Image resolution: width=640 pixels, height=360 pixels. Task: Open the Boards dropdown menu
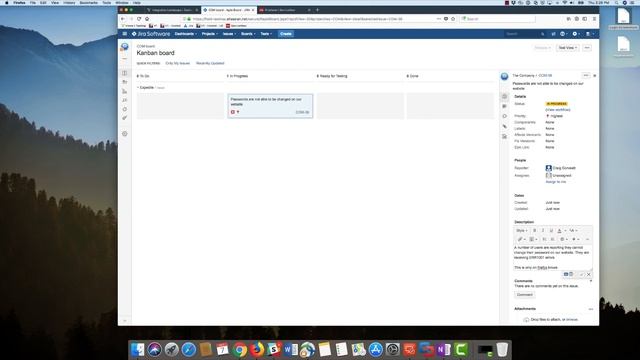248,34
